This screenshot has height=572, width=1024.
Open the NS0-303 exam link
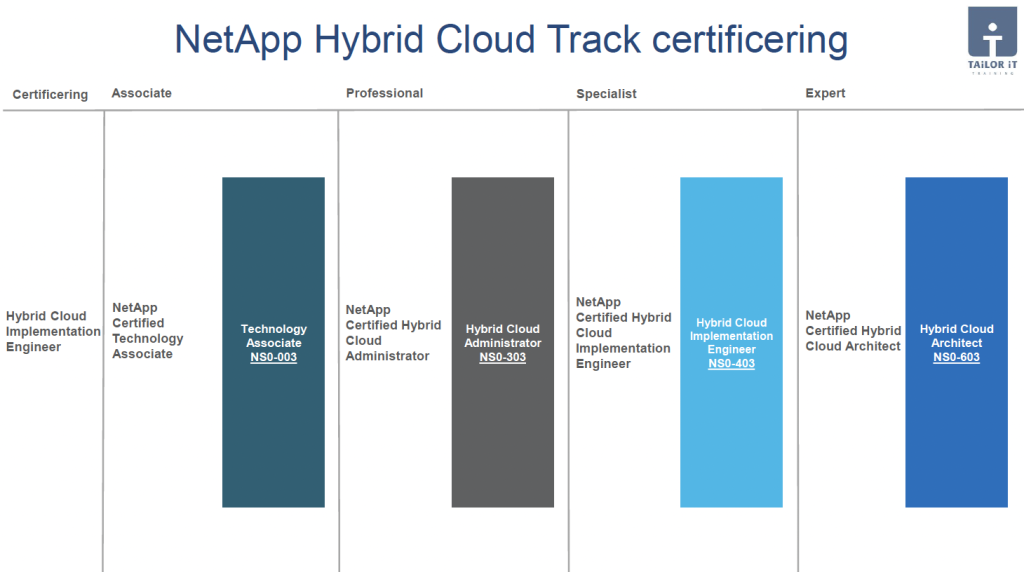click(502, 357)
